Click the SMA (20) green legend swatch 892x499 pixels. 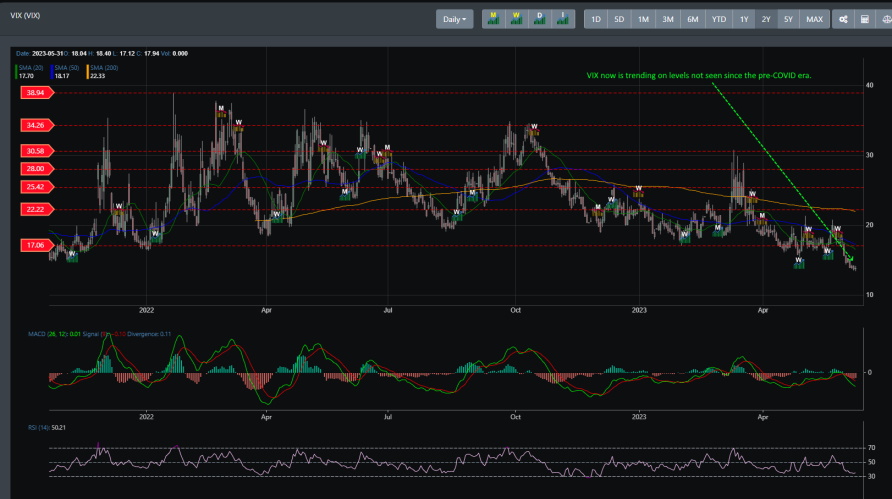coord(17,71)
